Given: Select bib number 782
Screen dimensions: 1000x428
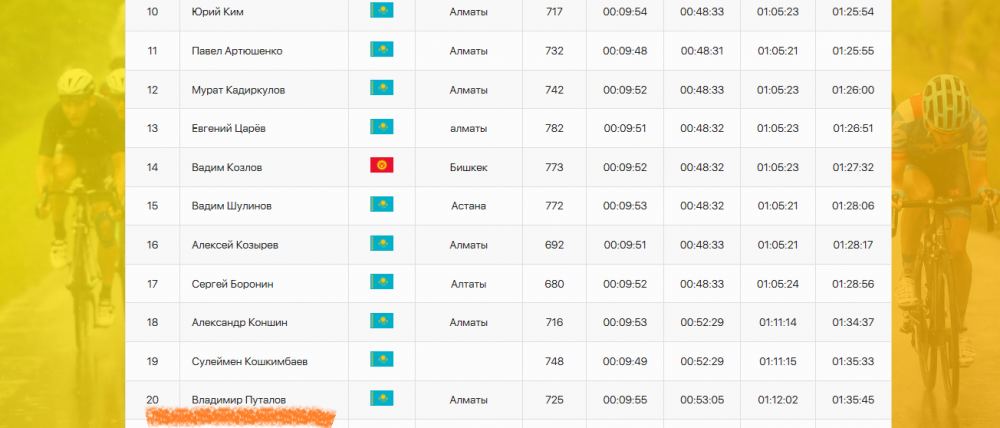Looking at the screenshot, I should (554, 128).
